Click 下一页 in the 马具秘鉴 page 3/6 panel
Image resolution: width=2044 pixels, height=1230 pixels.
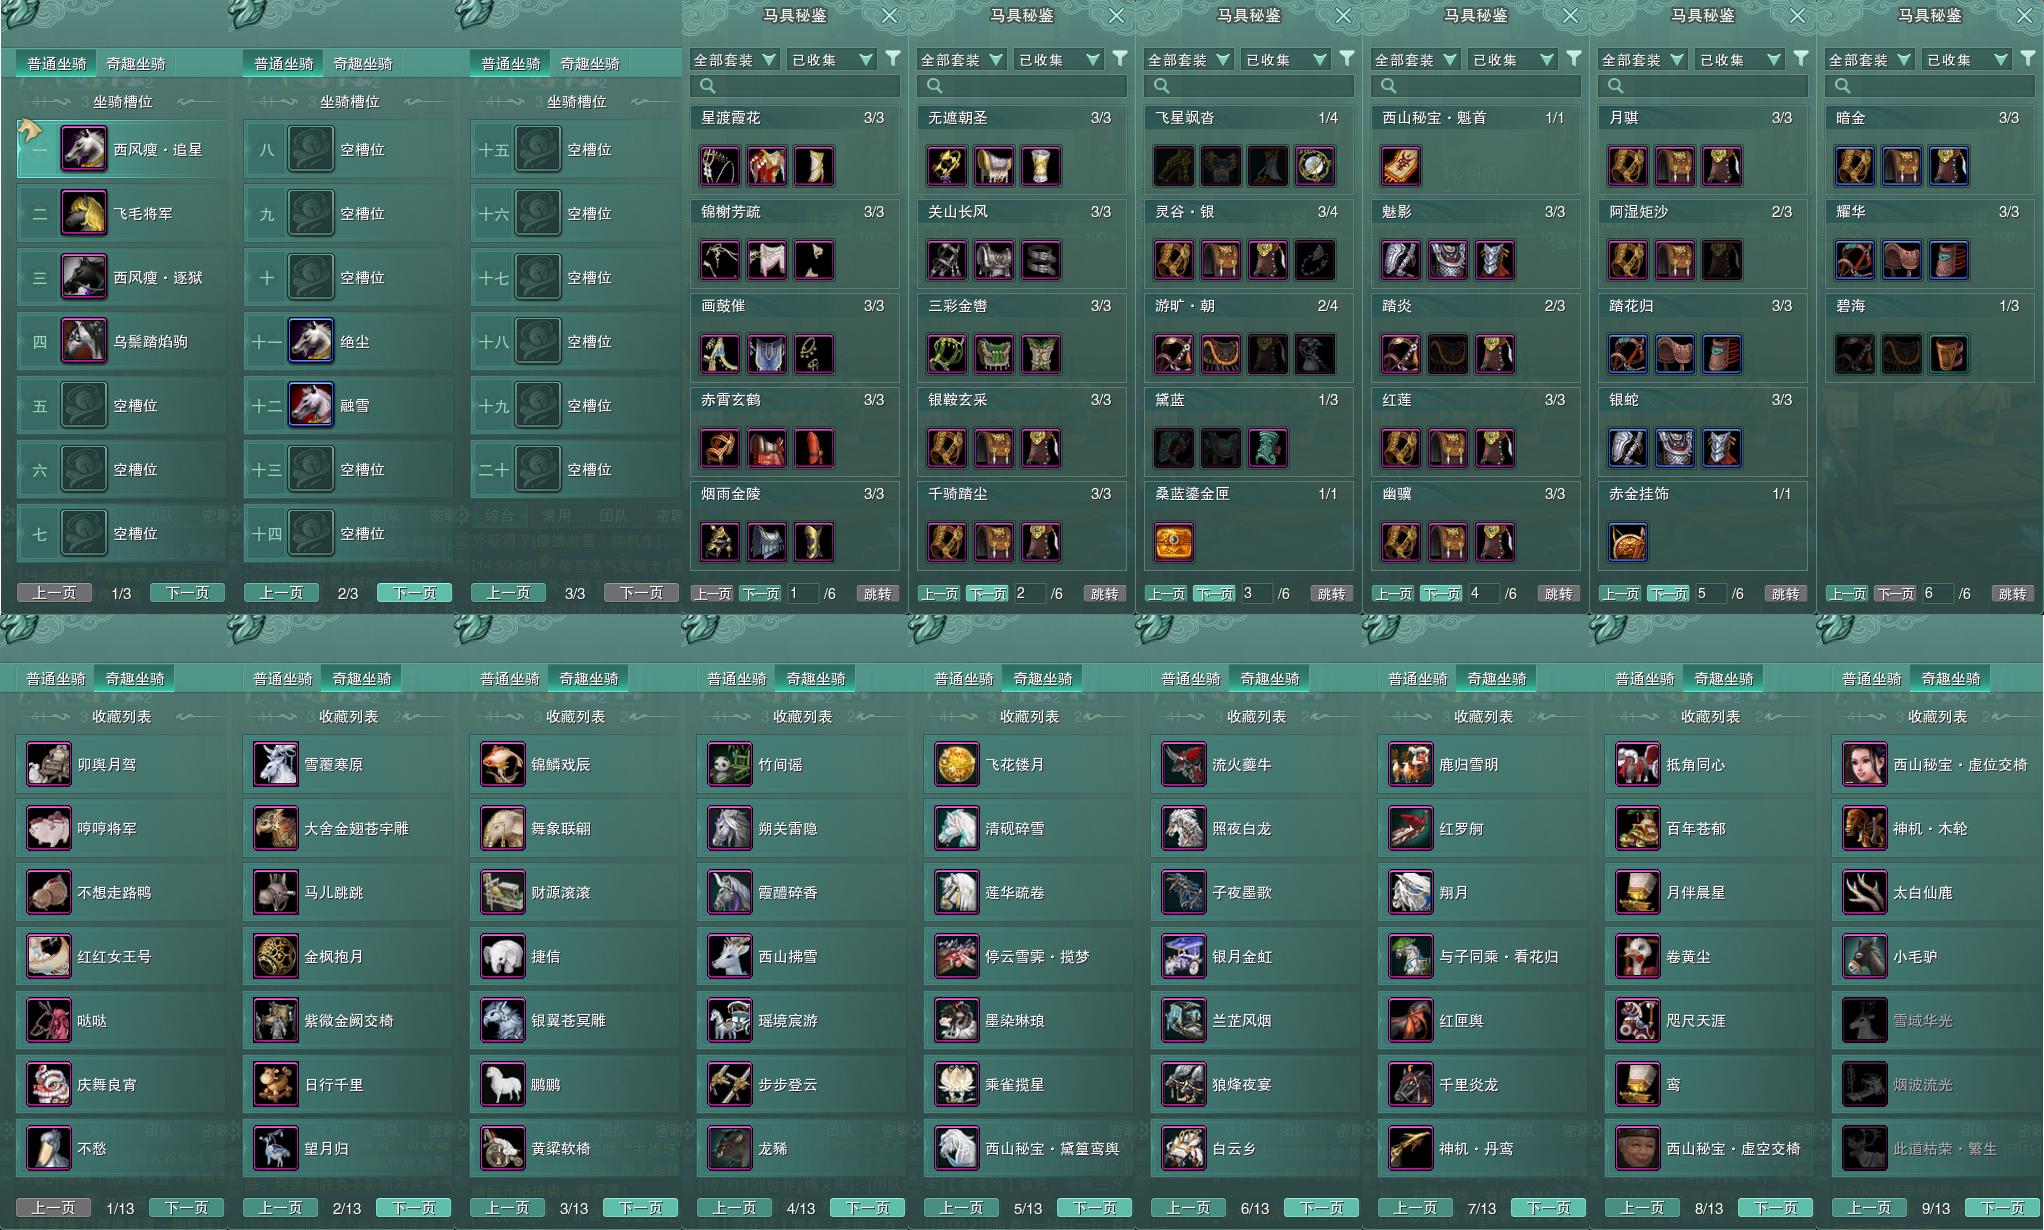1215,594
